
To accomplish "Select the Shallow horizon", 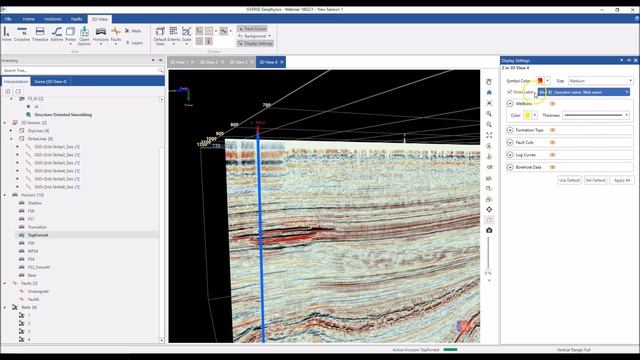I will 35,203.
